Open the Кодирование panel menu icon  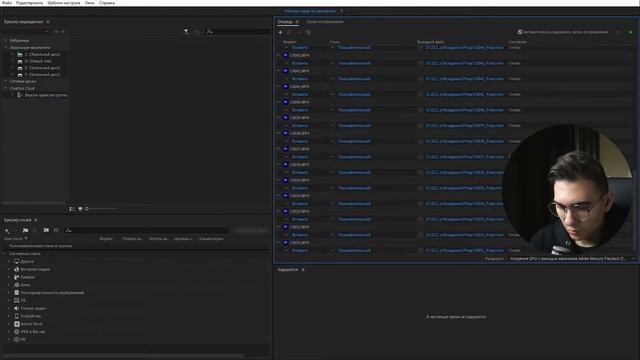303,270
